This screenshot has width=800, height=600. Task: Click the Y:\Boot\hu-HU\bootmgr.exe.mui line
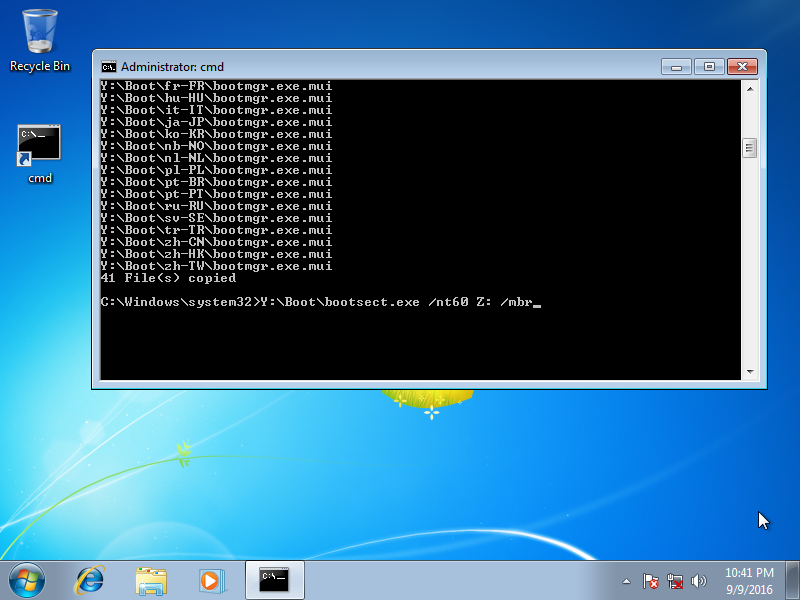tap(216, 98)
